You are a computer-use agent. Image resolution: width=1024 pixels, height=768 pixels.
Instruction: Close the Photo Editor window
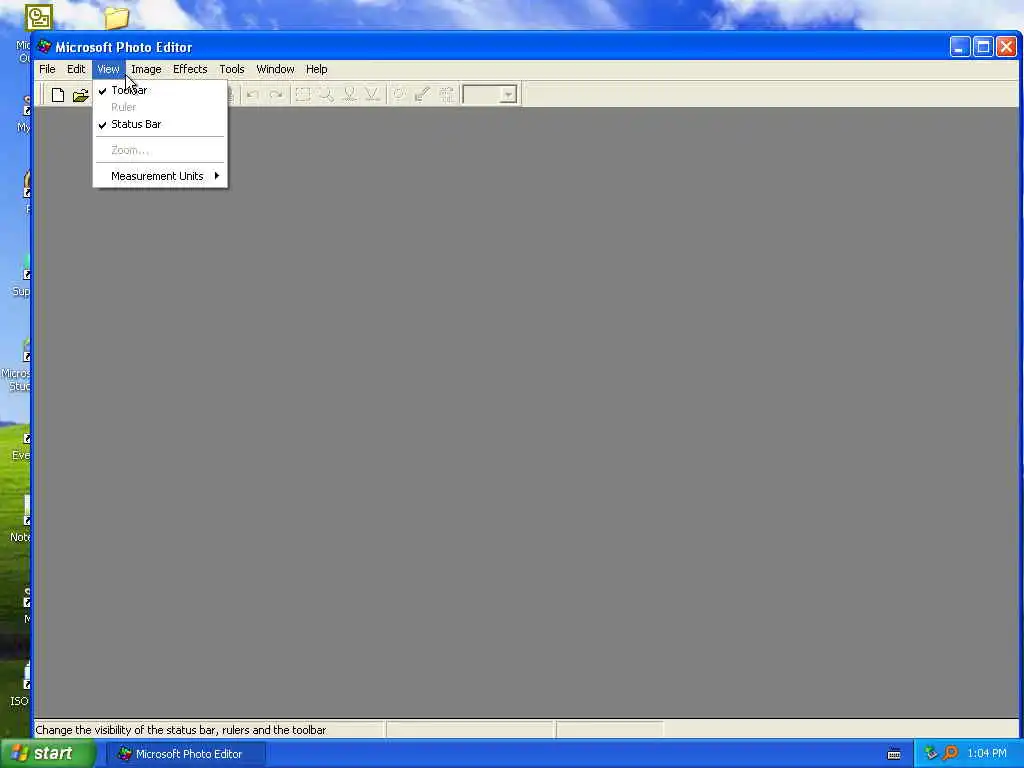1006,47
